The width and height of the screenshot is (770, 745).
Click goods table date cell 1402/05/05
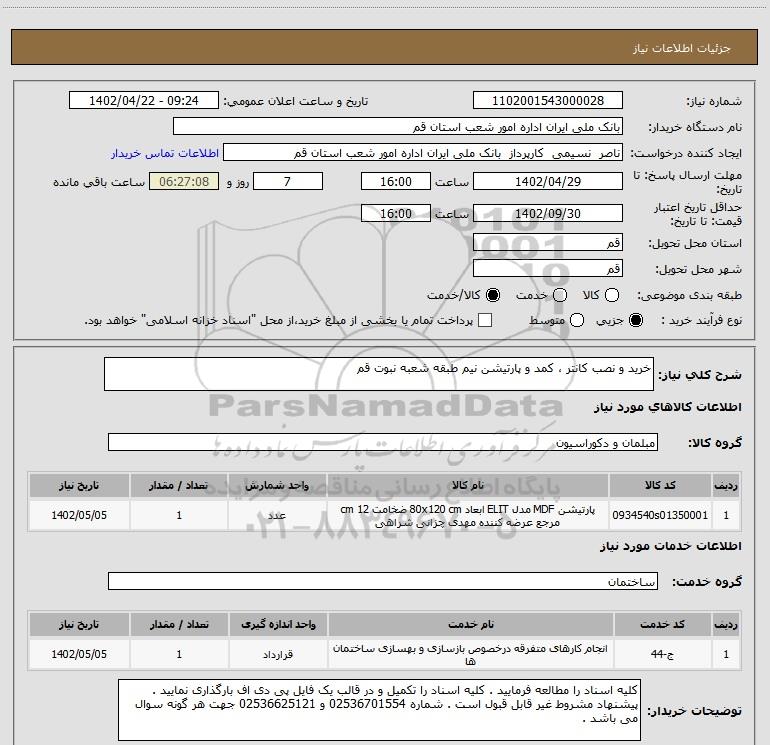(x=79, y=515)
